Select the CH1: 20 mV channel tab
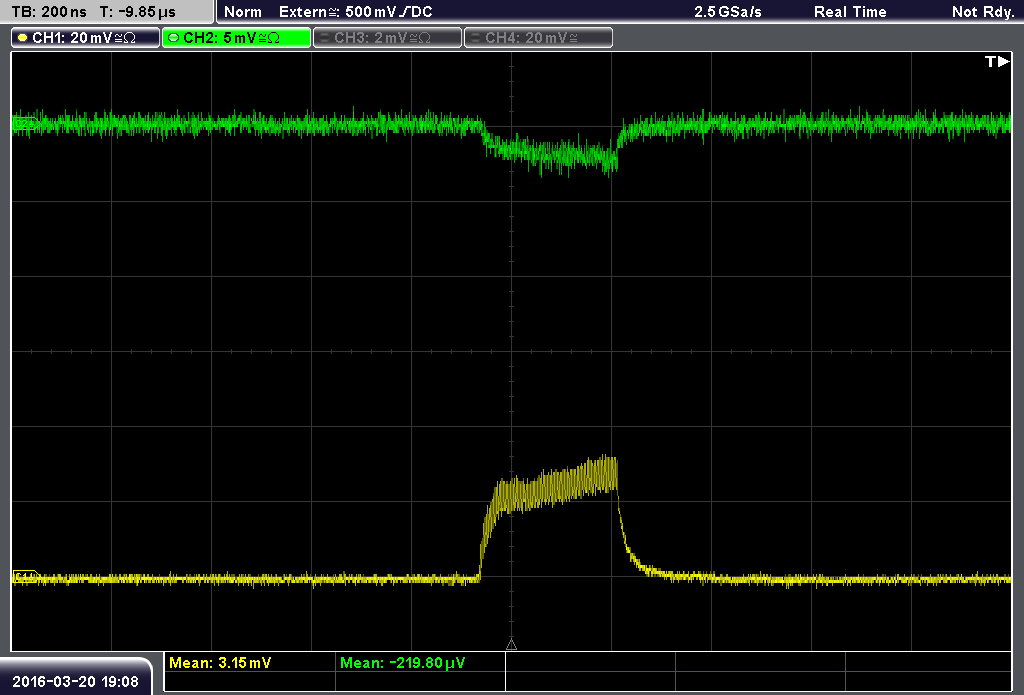This screenshot has width=1024, height=695. (x=86, y=38)
